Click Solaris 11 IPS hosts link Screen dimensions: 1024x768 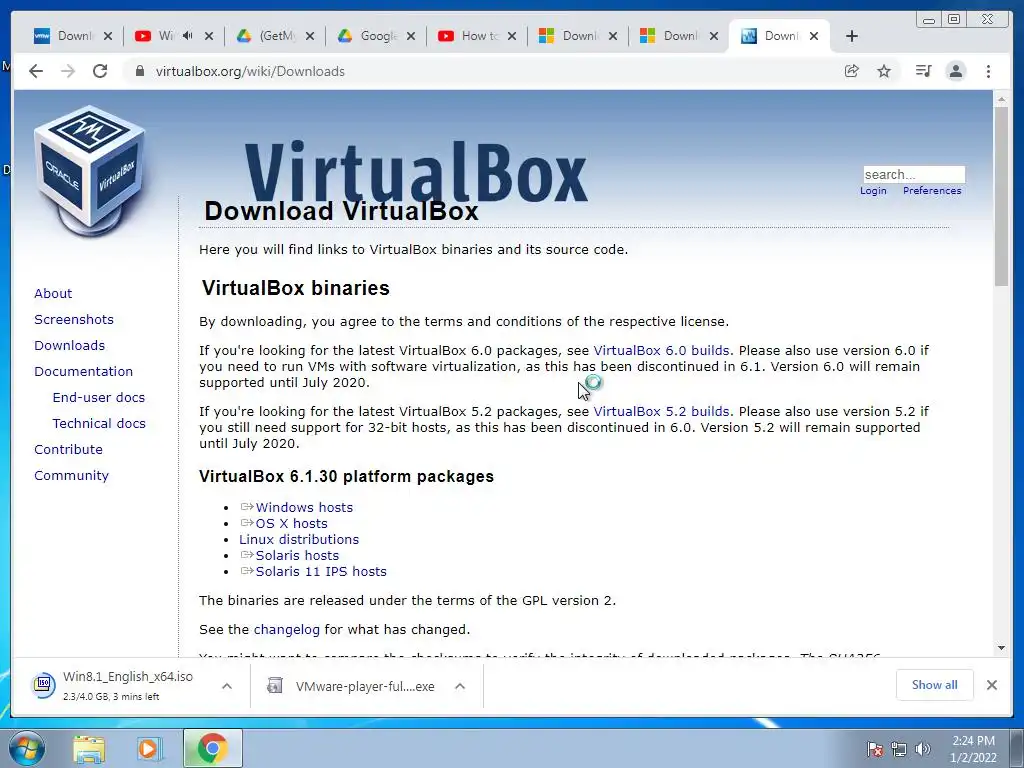[321, 571]
